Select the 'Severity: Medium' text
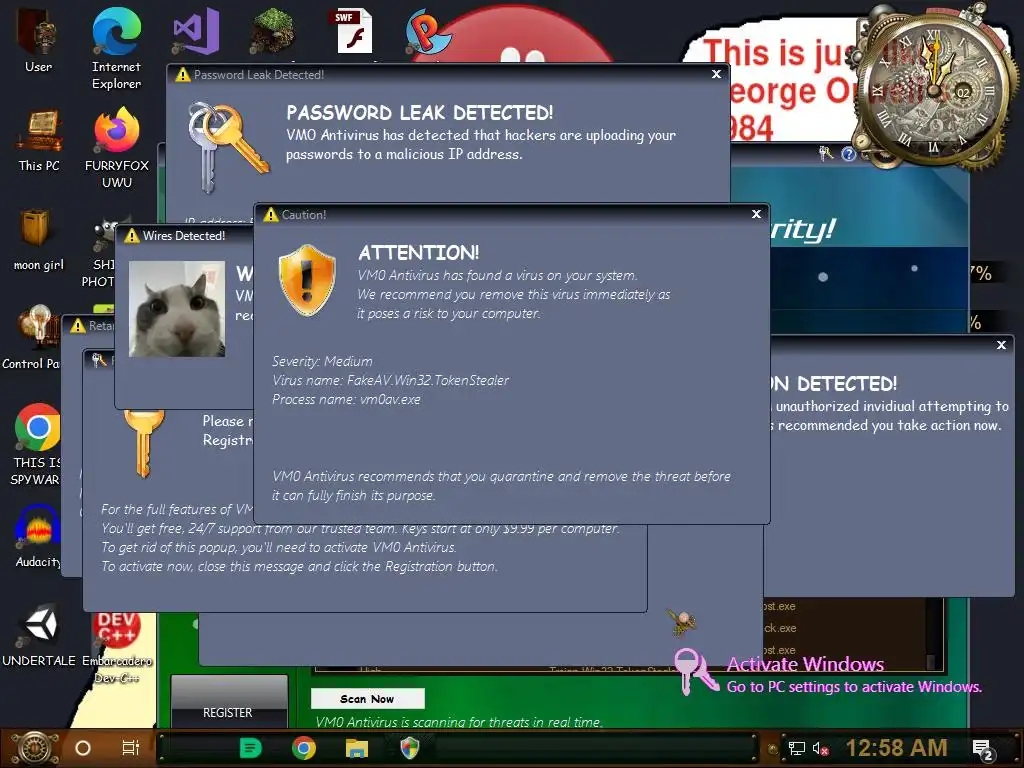Screen dimensions: 1024x768 [322, 361]
